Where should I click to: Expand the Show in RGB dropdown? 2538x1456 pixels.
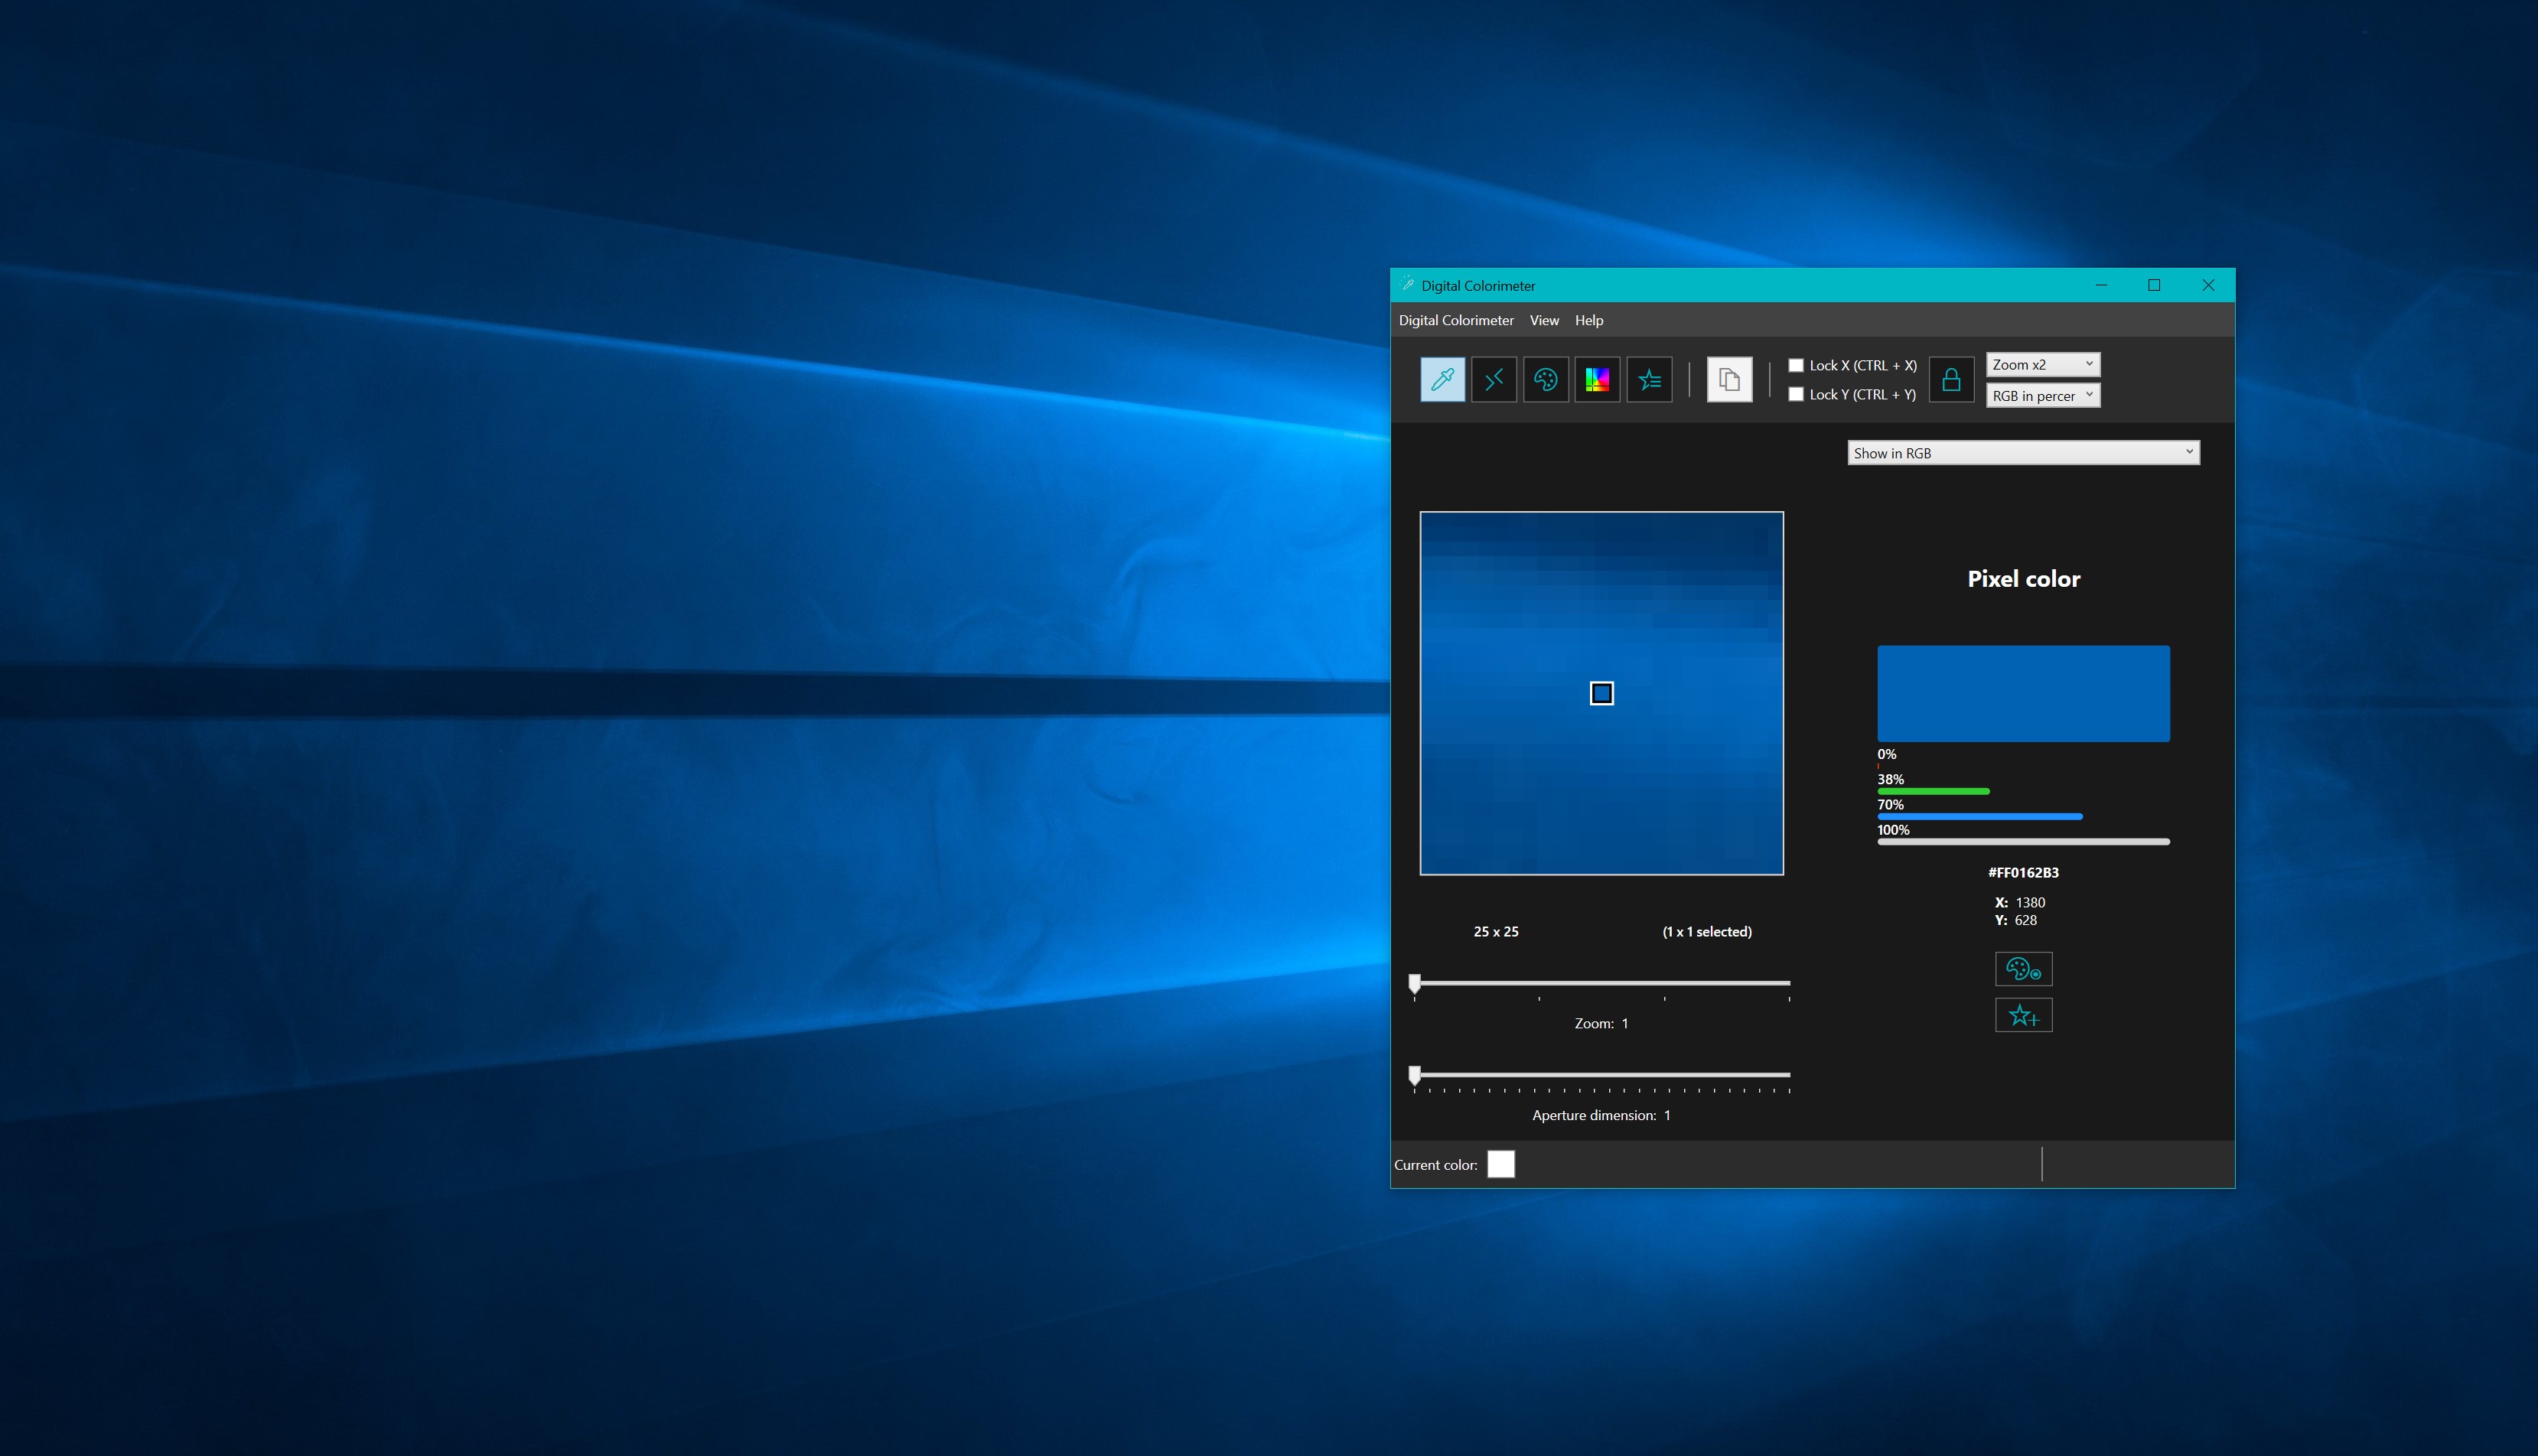pos(2022,453)
